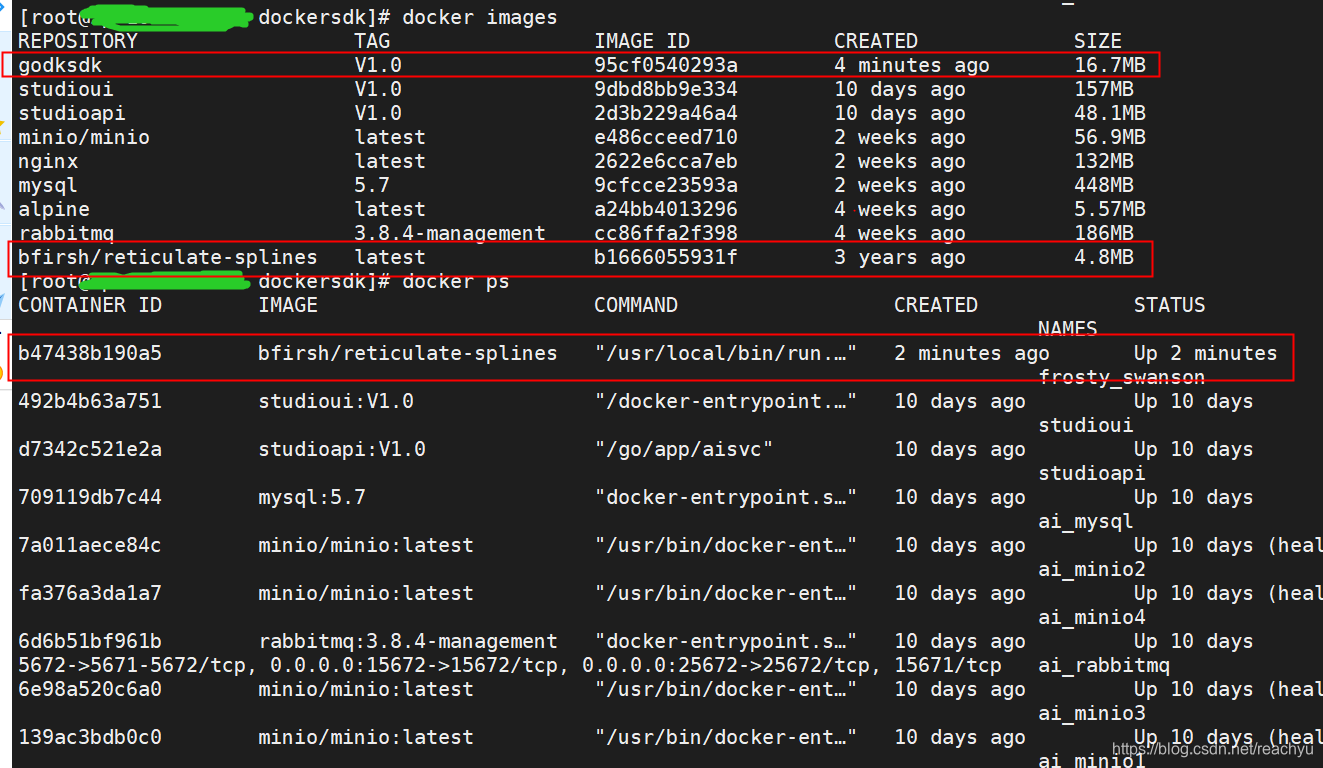
Task: Click the "/usr/local/bin/run.…" command
Action: 726,353
